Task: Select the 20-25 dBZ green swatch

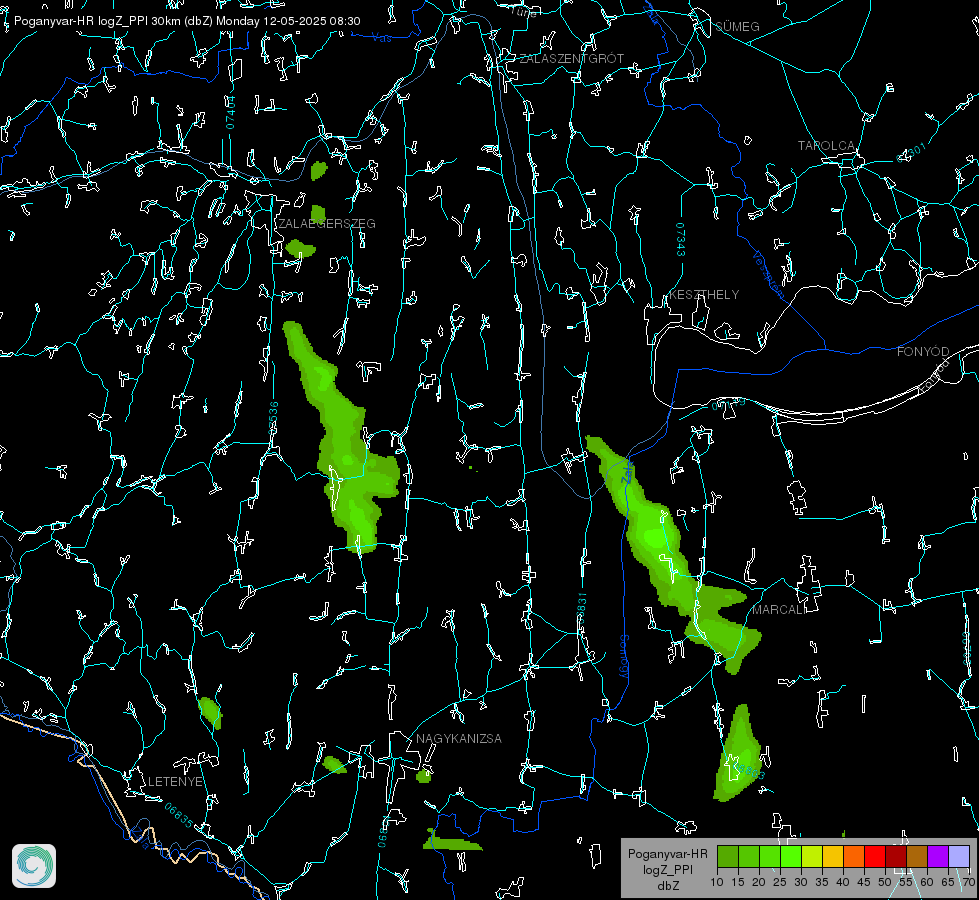Action: pos(770,857)
